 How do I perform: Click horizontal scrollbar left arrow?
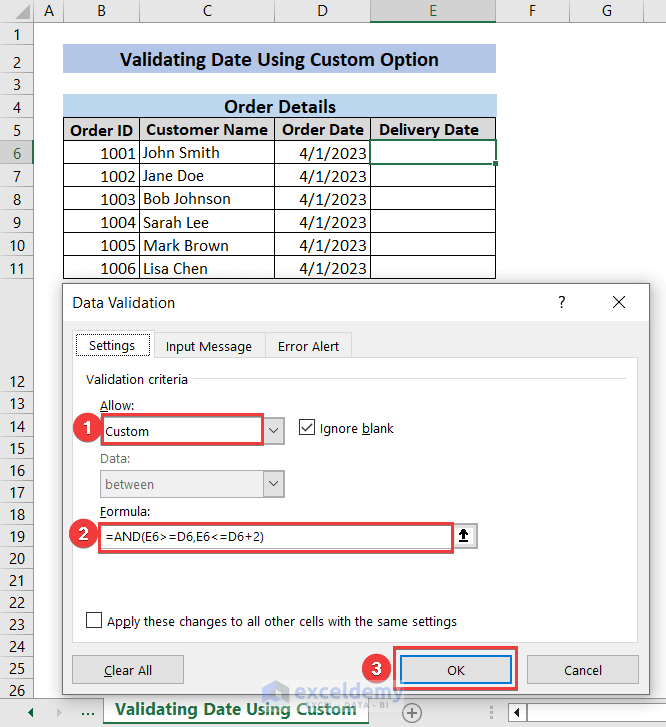[516, 712]
